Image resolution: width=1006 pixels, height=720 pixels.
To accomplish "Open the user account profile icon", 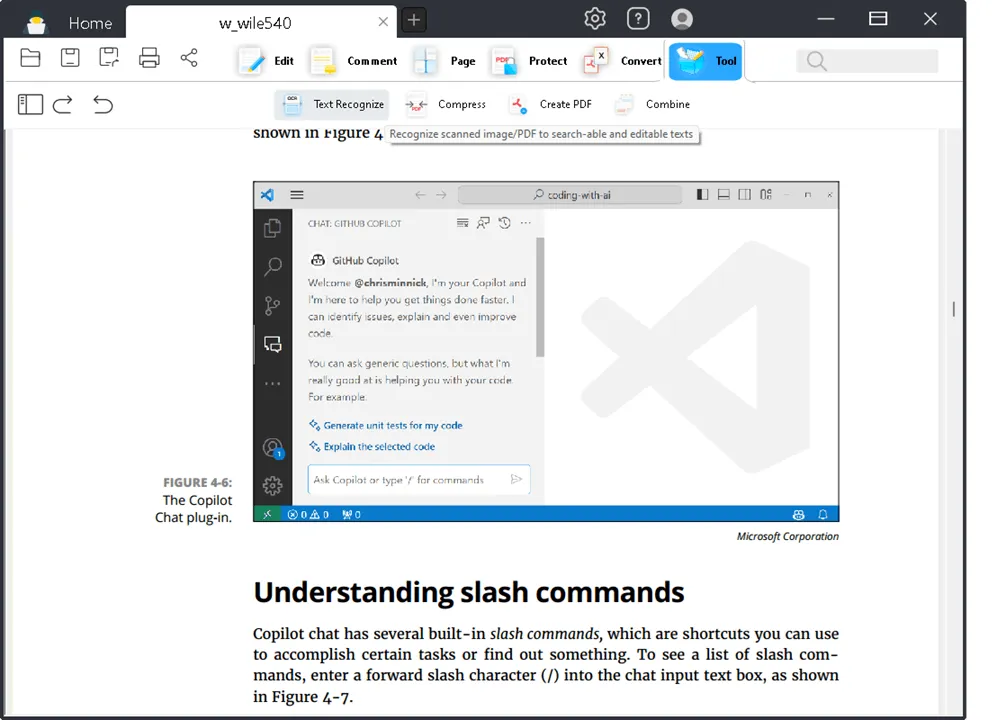I will (x=682, y=18).
